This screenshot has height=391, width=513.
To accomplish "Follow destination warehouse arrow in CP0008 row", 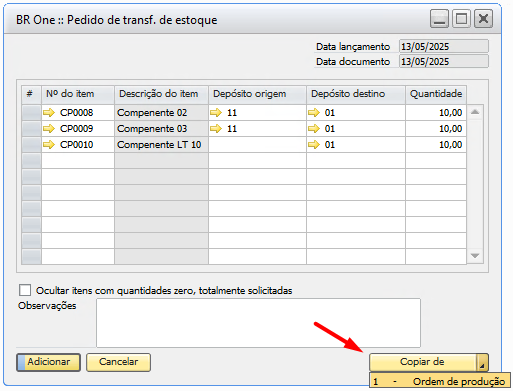I will (314, 113).
